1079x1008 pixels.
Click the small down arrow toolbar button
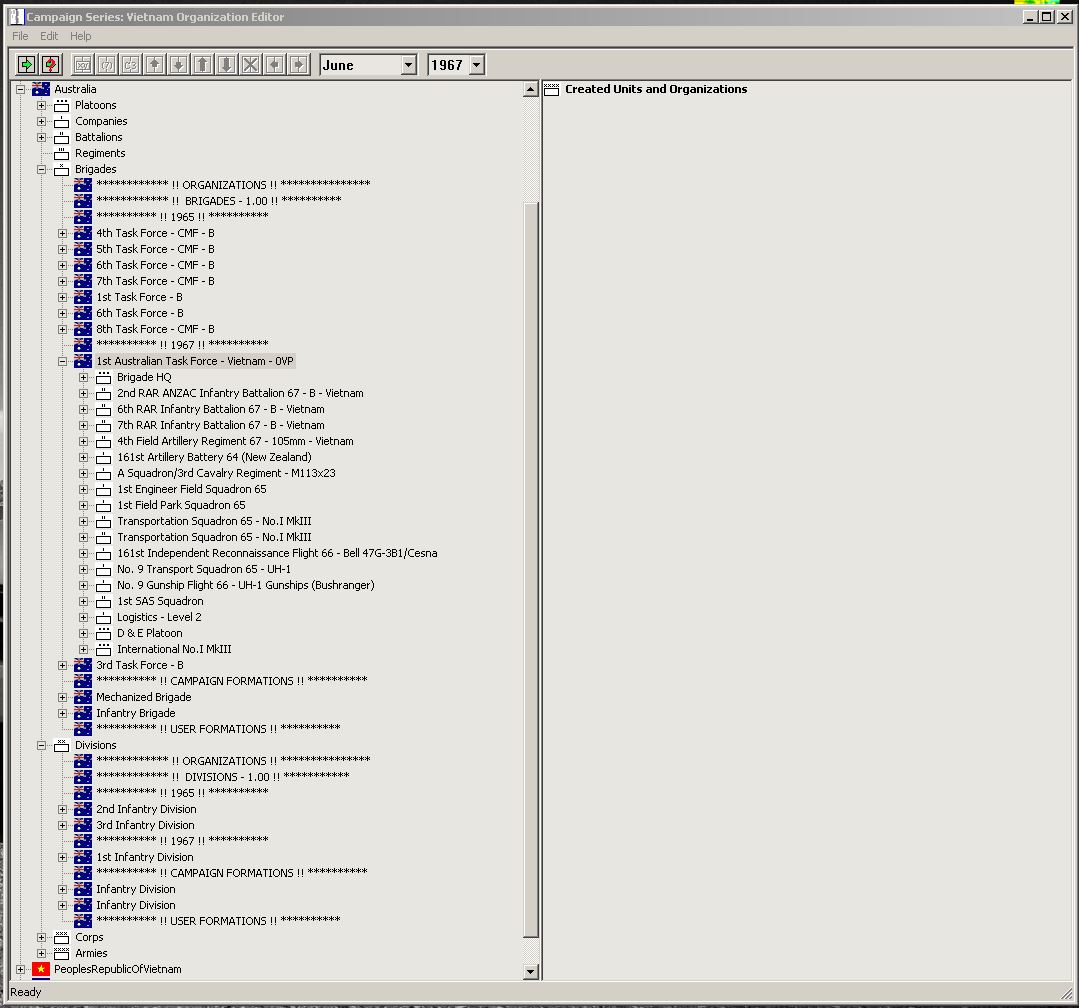[x=179, y=65]
